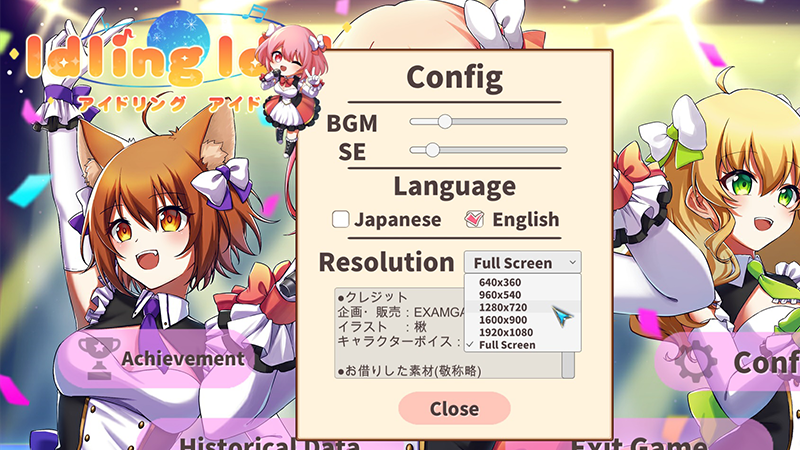Open the Resolution dropdown box
Image resolution: width=800 pixels, height=450 pixels.
(x=522, y=262)
